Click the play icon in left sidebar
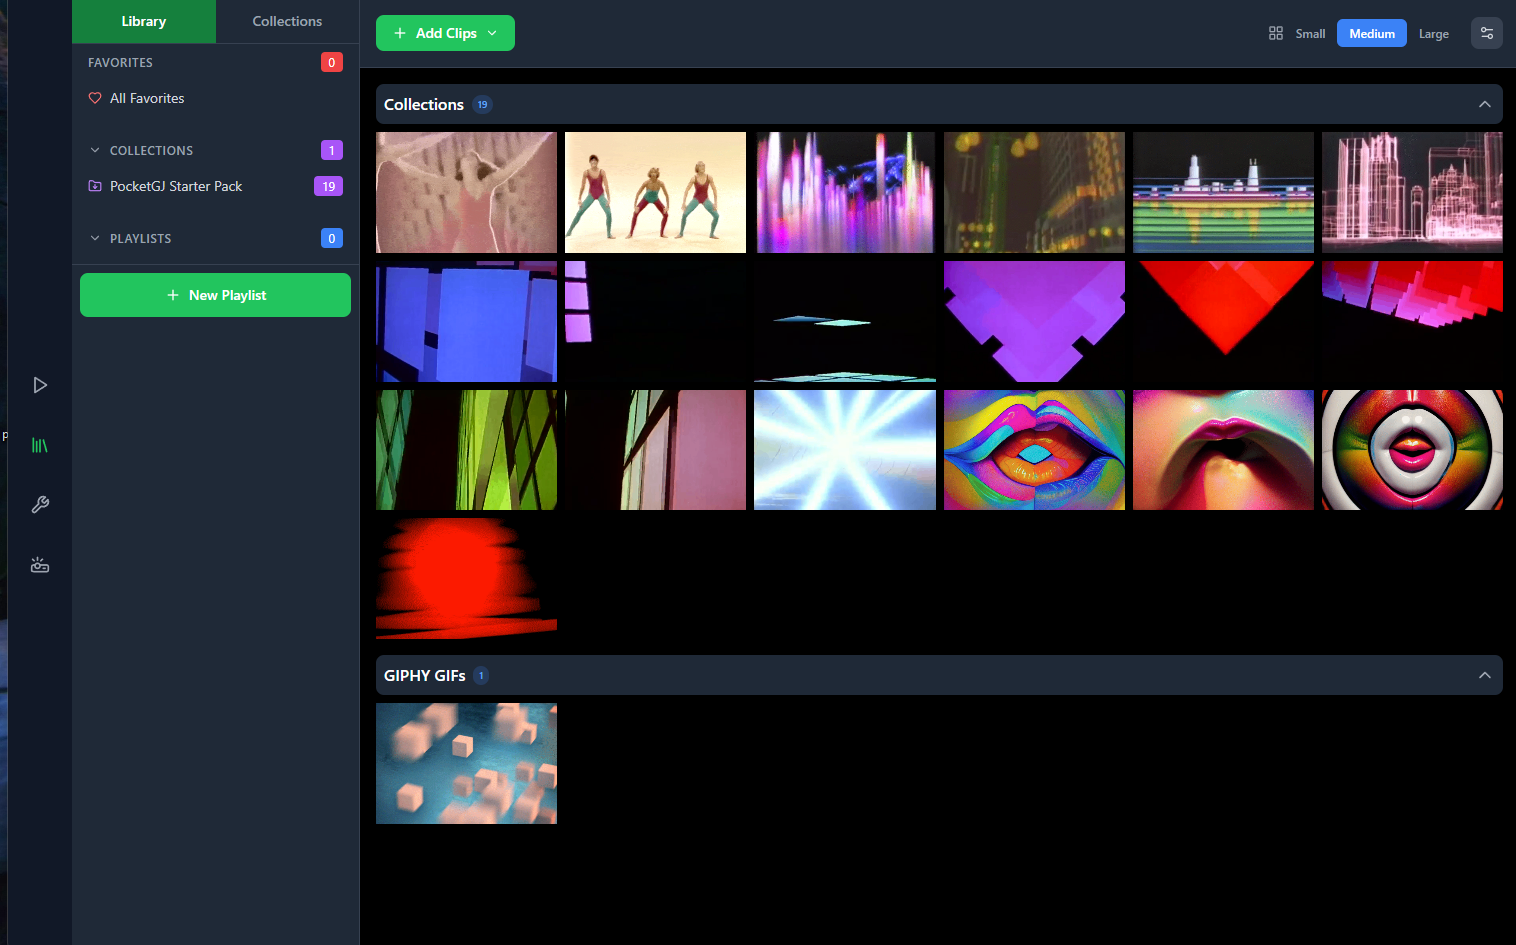Image resolution: width=1516 pixels, height=945 pixels. (40, 385)
